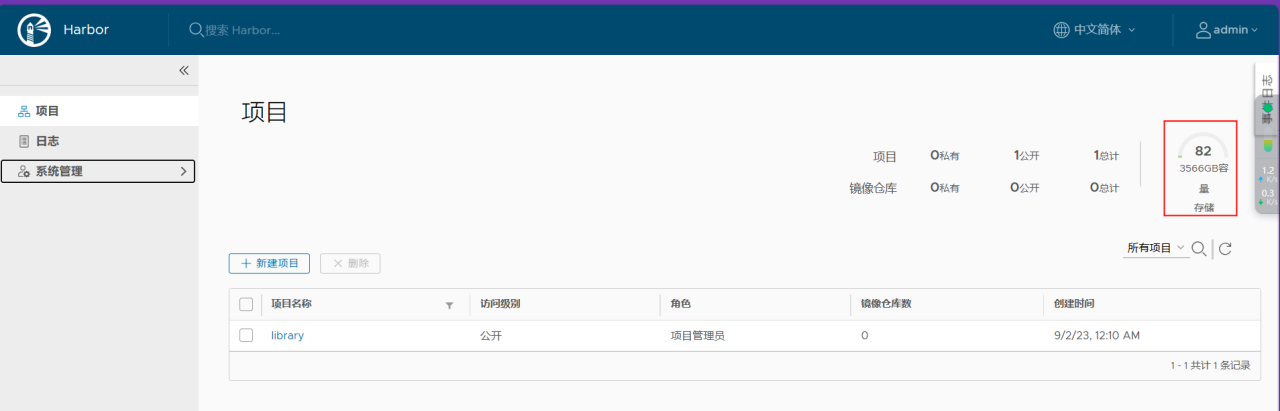The width and height of the screenshot is (1280, 411).
Task: Click the 1 - 1 共计 1 条记录 pagination text
Action: (x=1210, y=365)
